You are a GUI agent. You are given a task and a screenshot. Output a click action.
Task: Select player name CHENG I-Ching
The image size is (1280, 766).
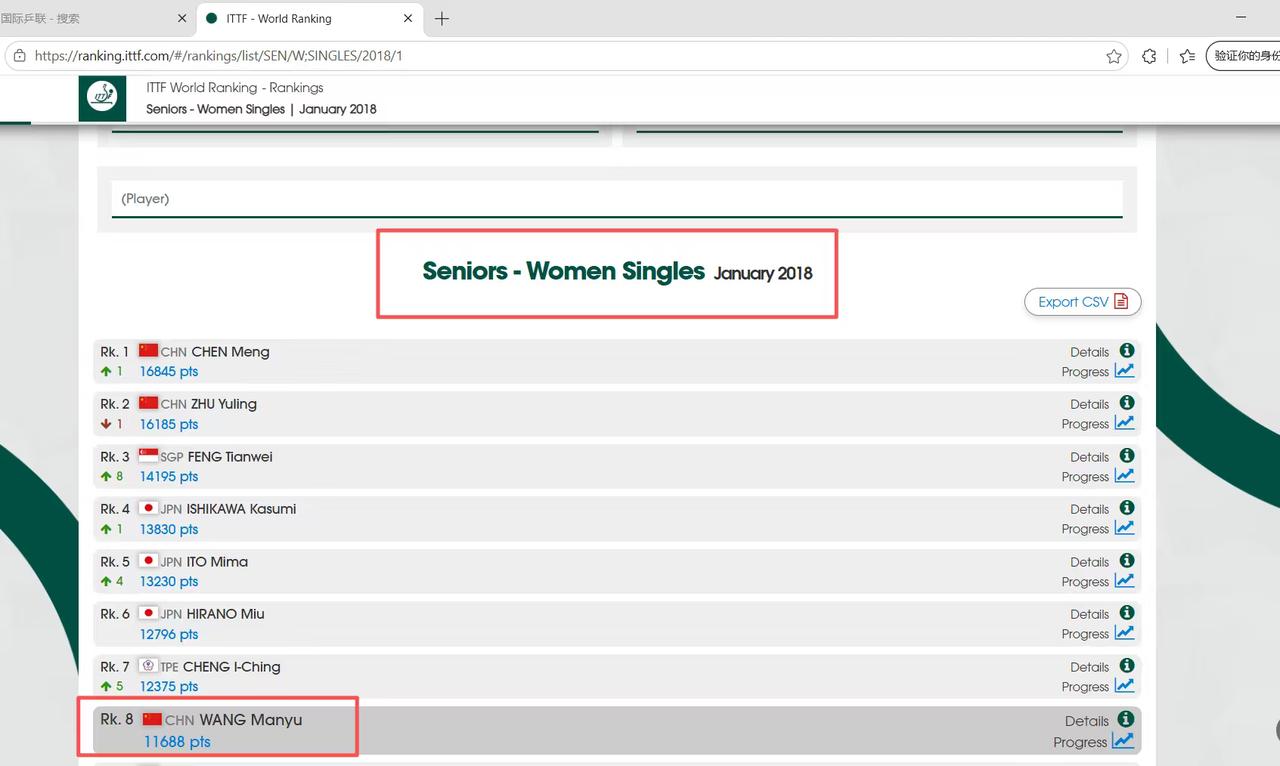click(x=232, y=667)
